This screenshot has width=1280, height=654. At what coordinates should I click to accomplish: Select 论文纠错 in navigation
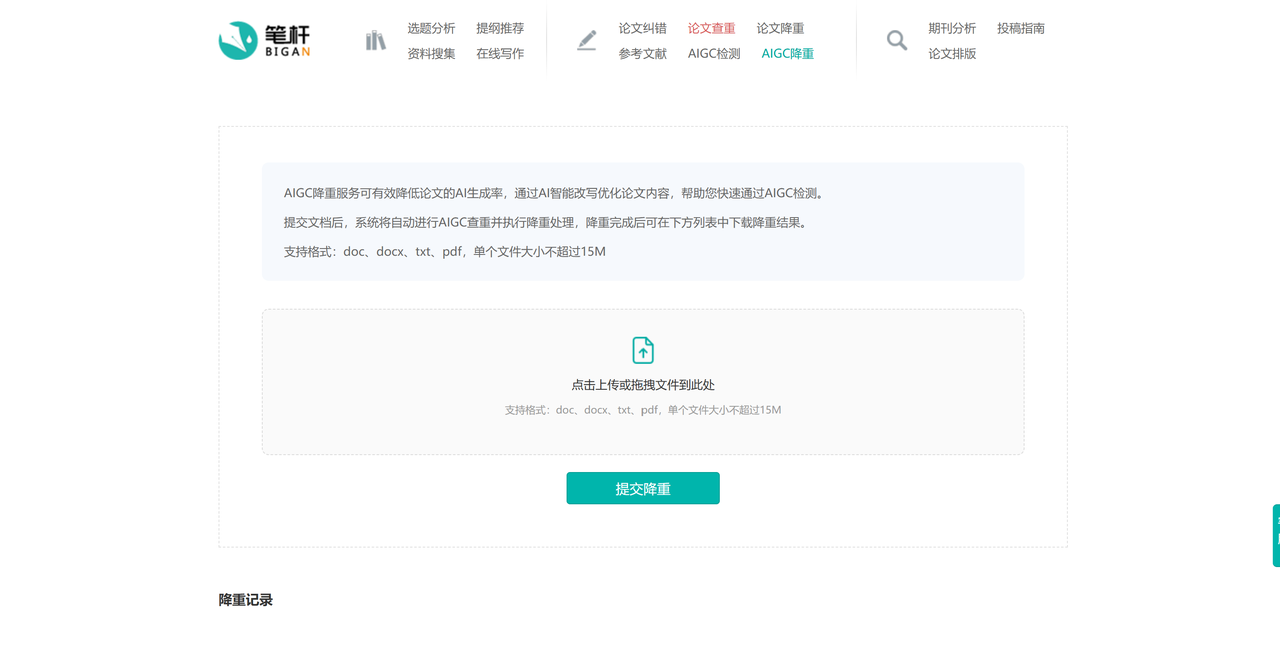(x=642, y=28)
